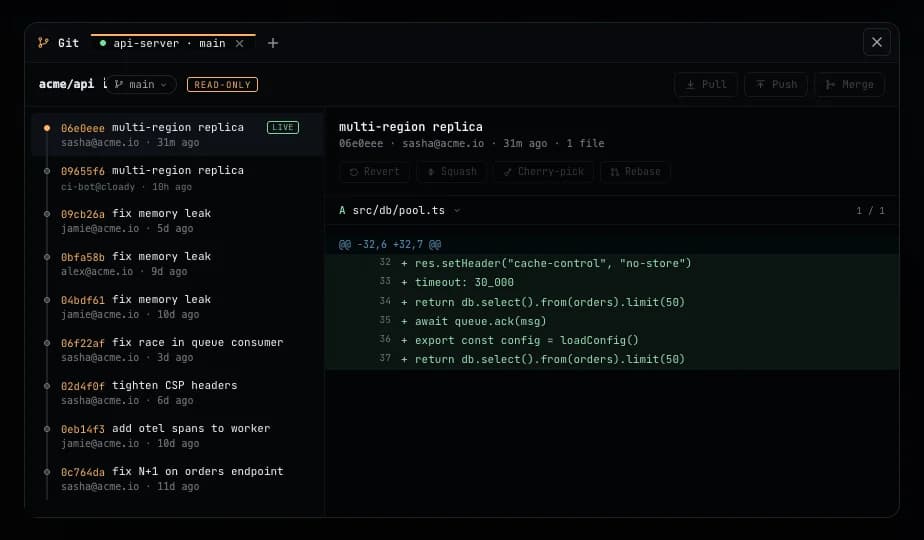
Task: Click the graph node dot for 09cb26a
Action: pos(47,214)
